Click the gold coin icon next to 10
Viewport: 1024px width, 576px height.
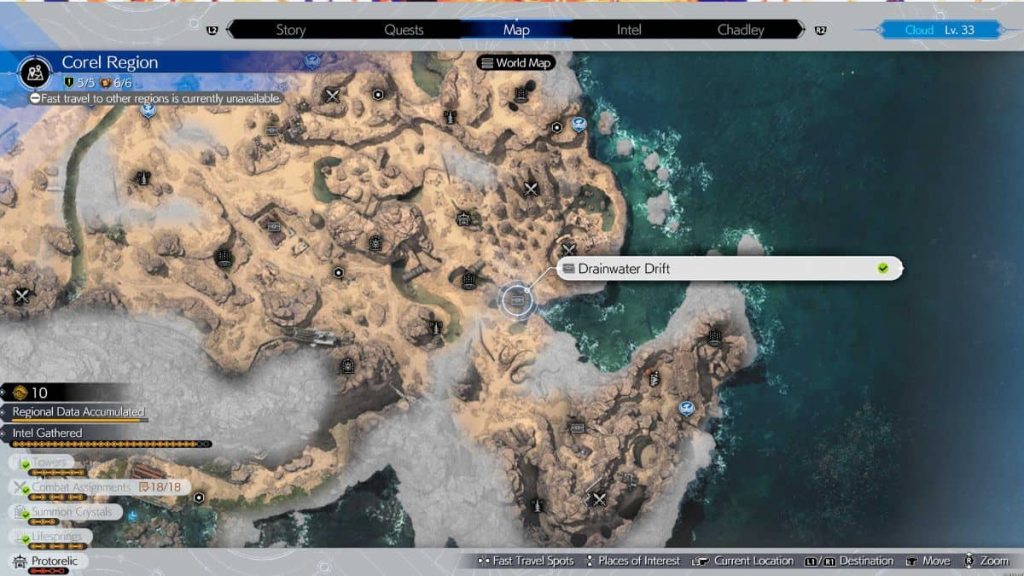20,392
